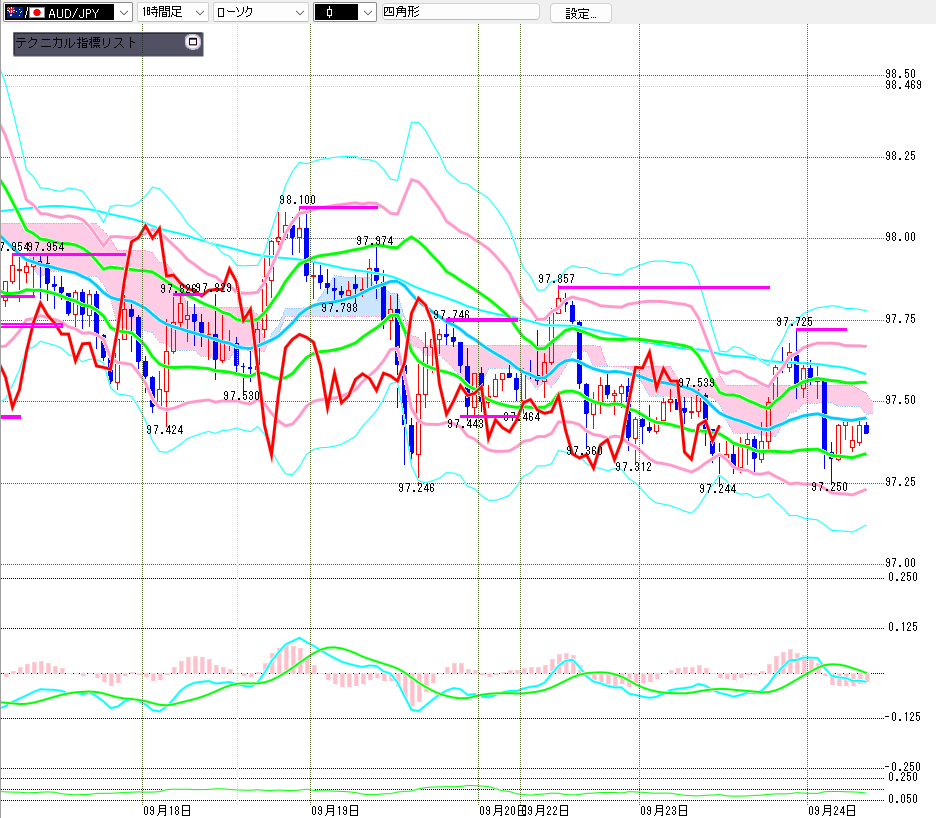Screen dimensions: 936x818
Task: Select the 97.246 low price label
Action: click(x=416, y=488)
